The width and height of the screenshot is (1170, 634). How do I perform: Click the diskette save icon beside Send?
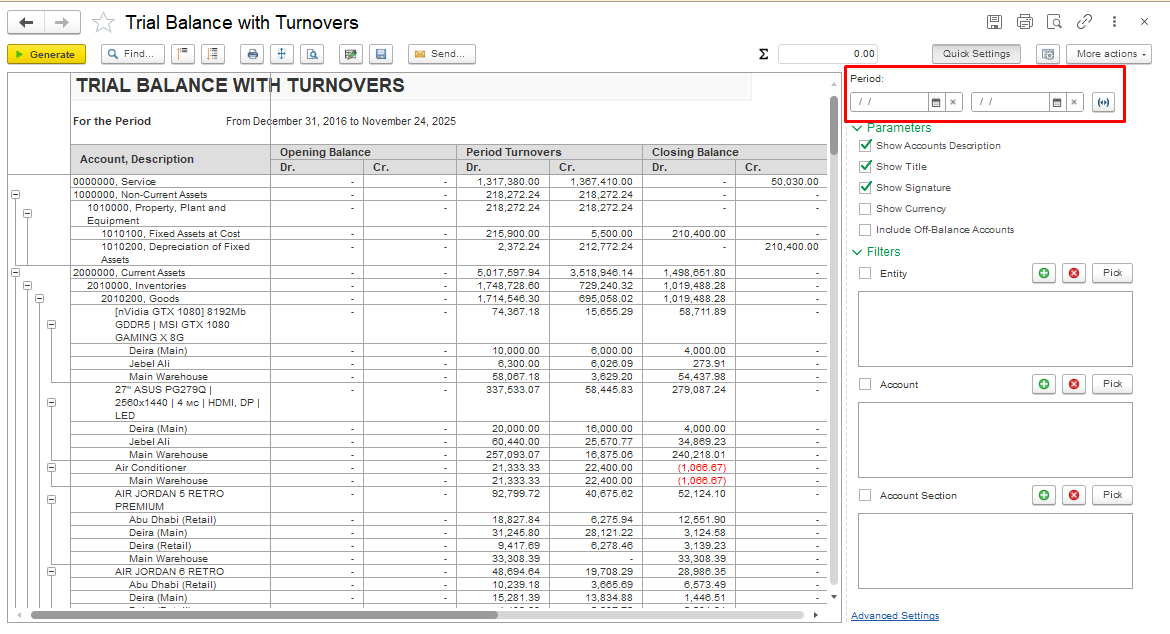point(380,54)
